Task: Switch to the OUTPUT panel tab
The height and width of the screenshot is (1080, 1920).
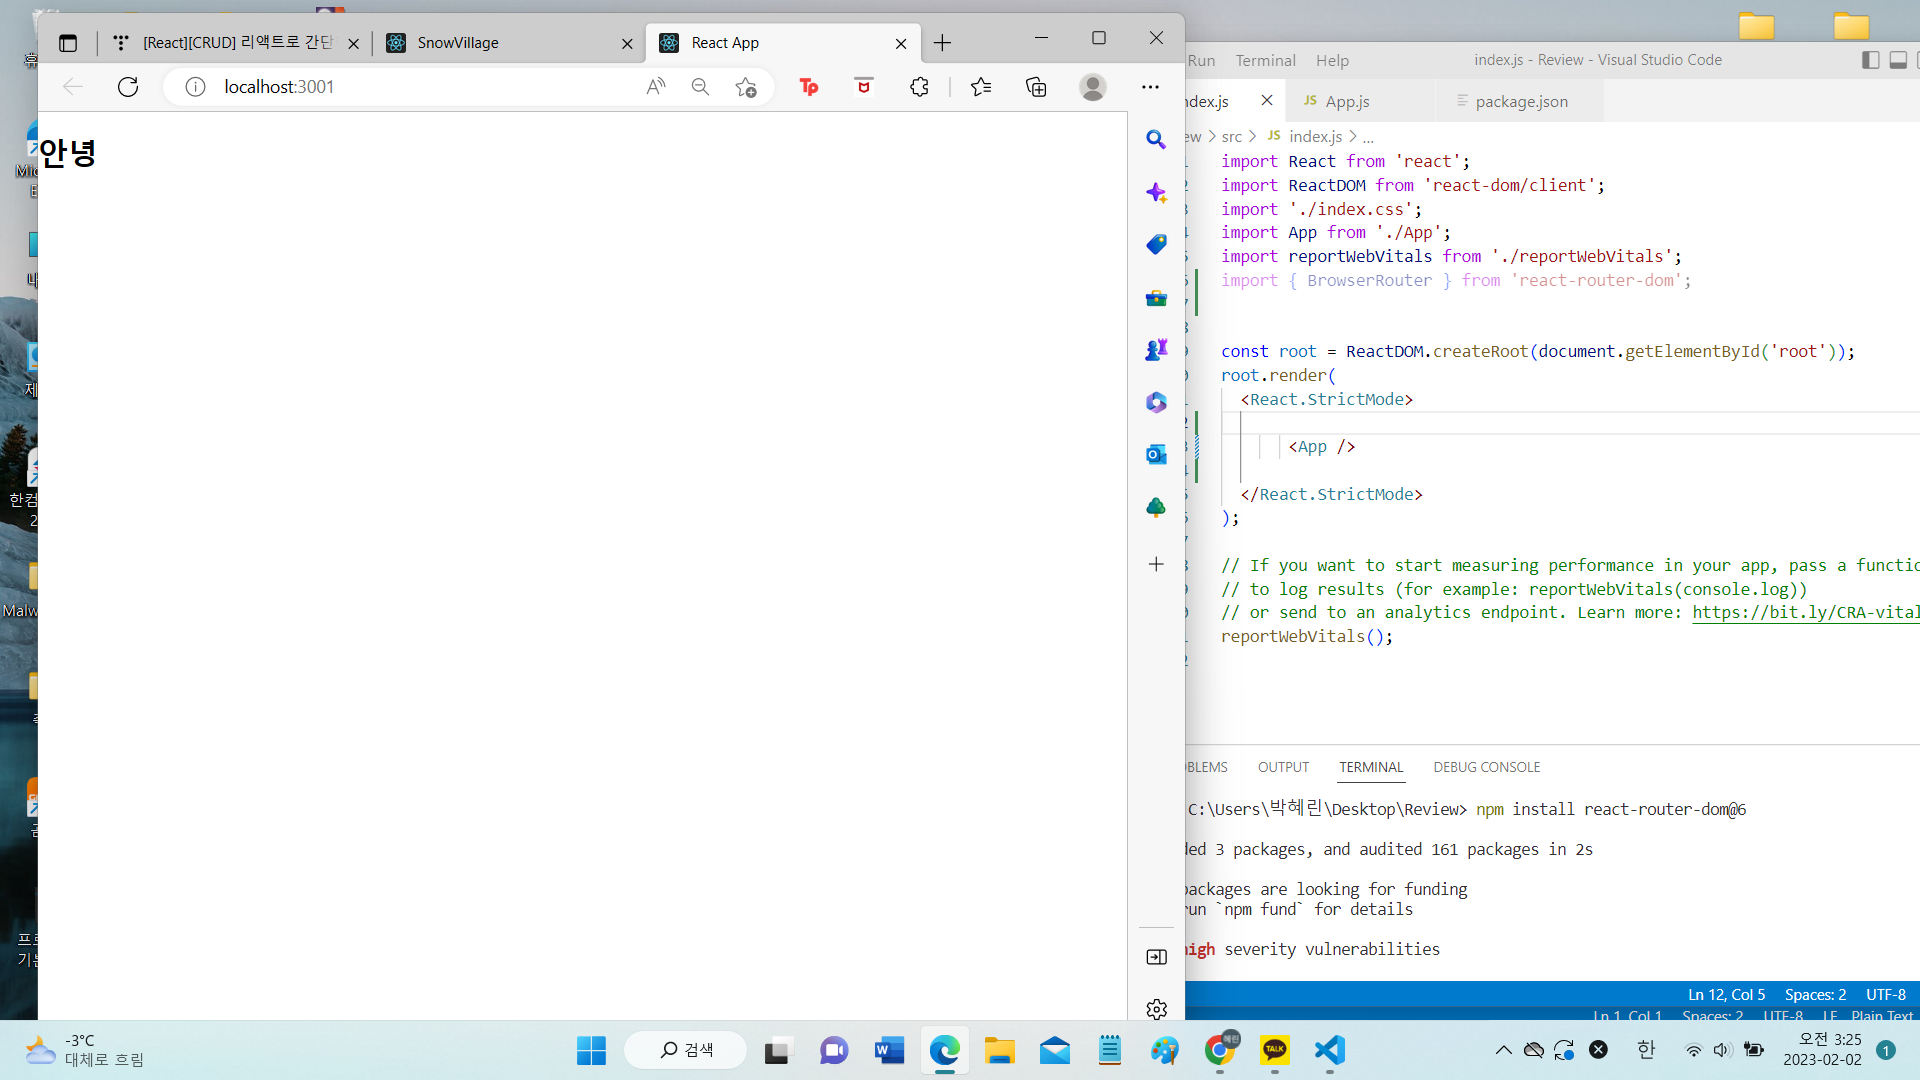Action: pos(1283,767)
